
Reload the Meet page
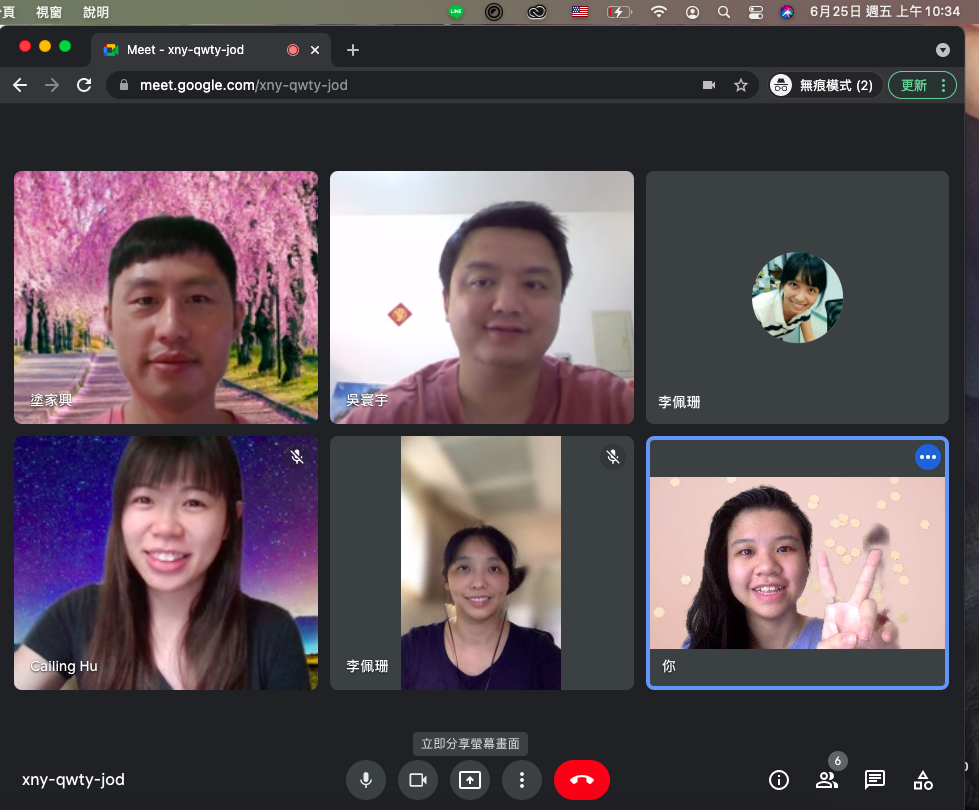click(x=84, y=85)
